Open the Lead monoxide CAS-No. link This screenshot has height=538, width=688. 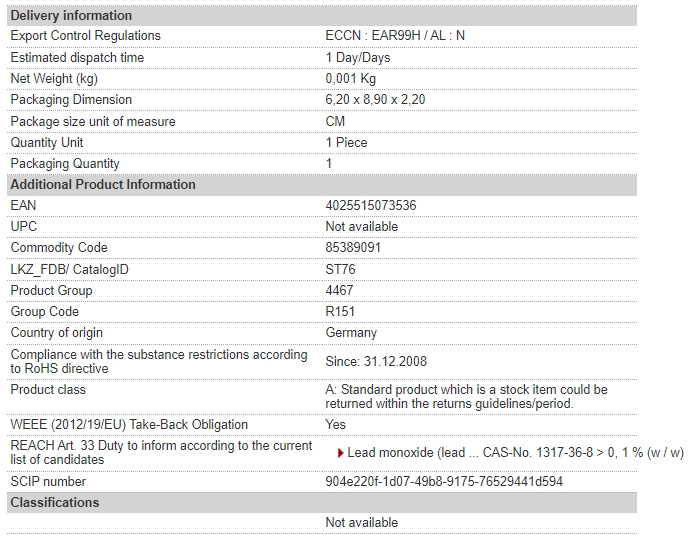point(515,452)
